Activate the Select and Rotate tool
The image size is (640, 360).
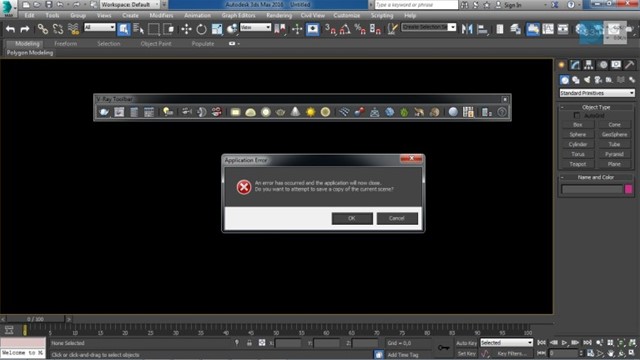click(x=202, y=29)
